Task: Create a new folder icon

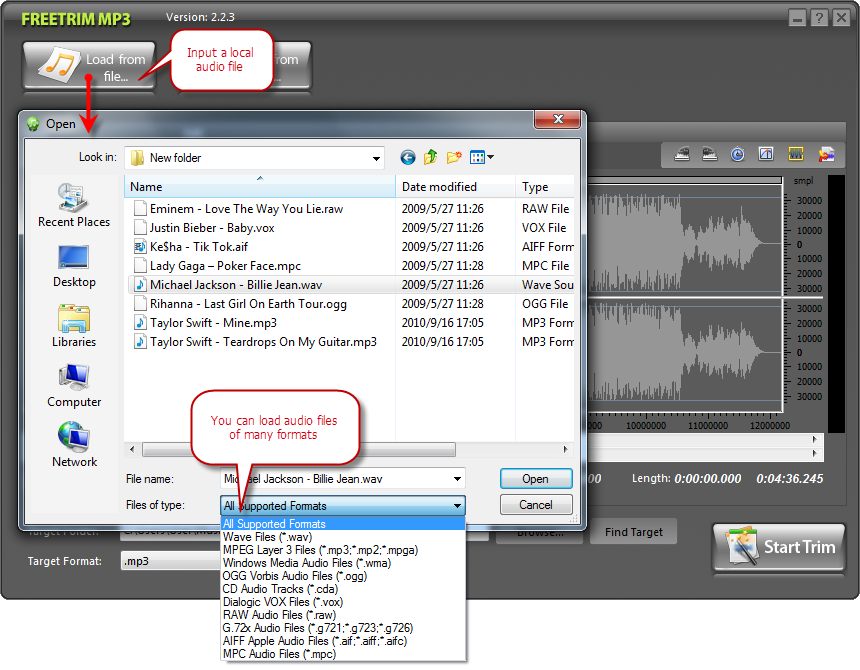Action: (454, 157)
